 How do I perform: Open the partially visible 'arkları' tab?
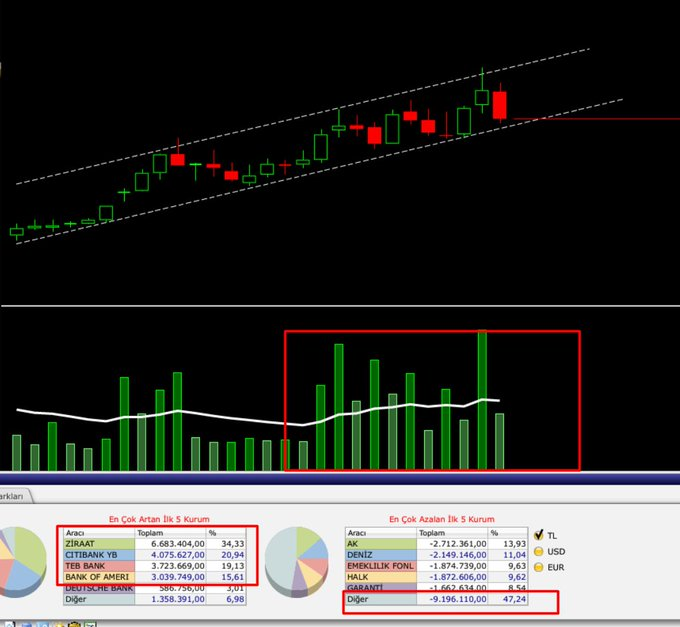coord(15,496)
